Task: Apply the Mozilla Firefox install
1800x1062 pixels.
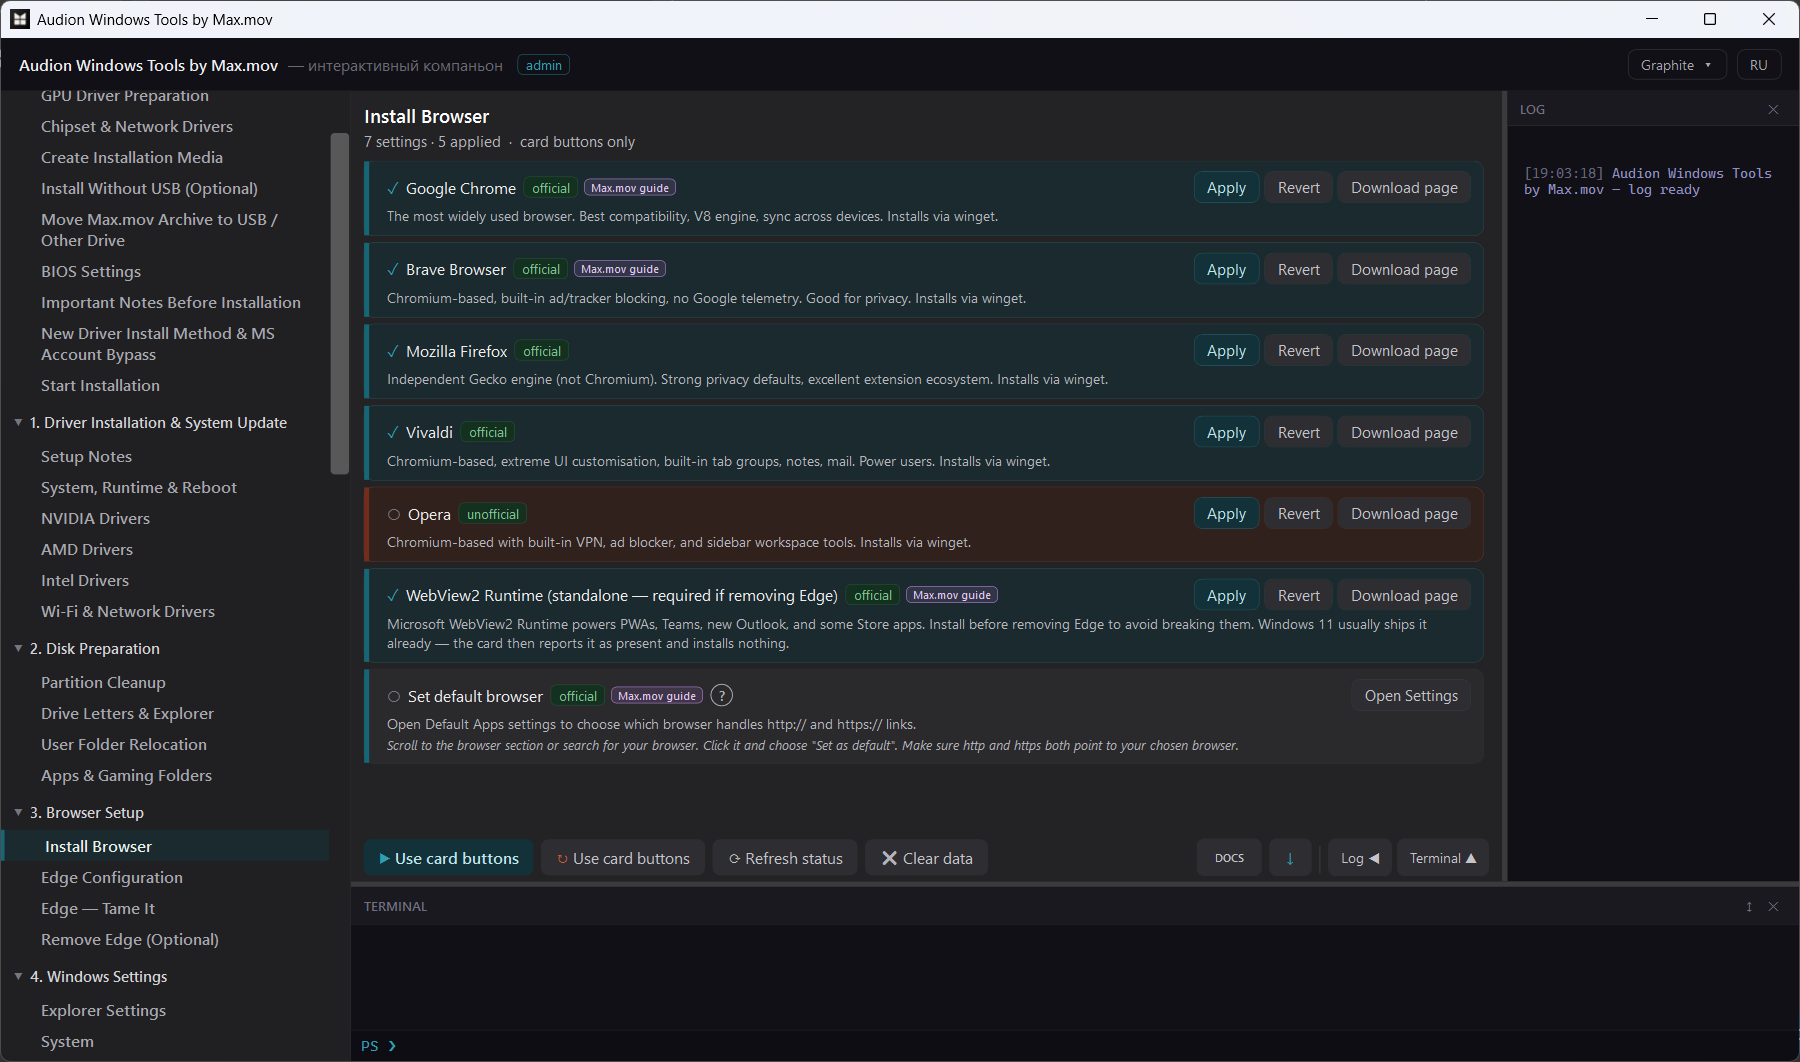Action: click(x=1226, y=351)
